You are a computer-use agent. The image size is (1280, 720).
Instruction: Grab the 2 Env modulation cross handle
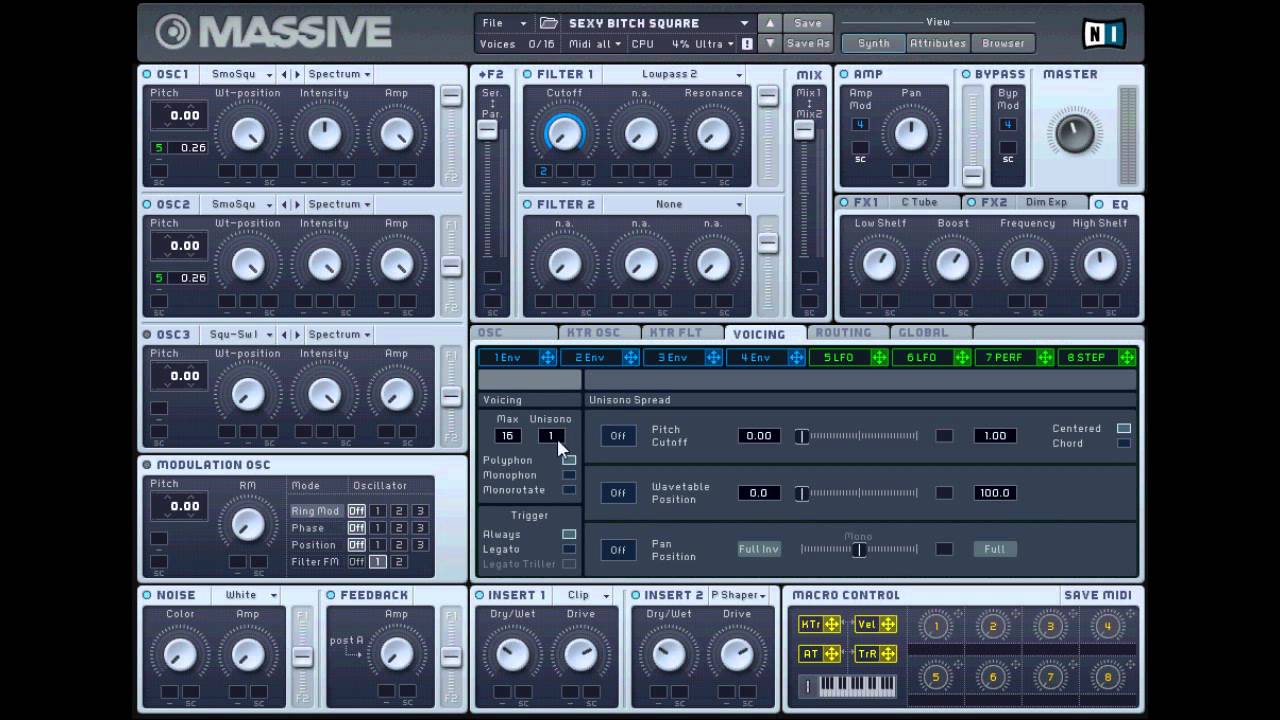point(630,358)
